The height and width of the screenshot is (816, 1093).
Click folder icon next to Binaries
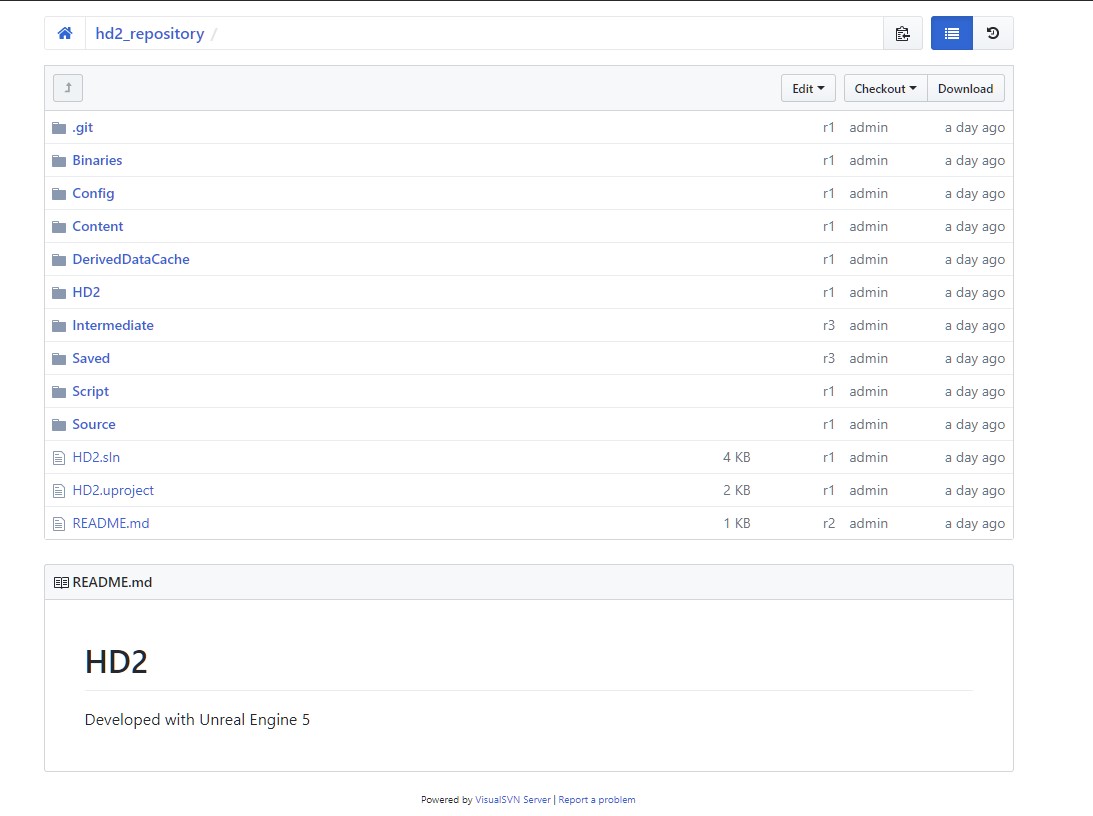59,161
